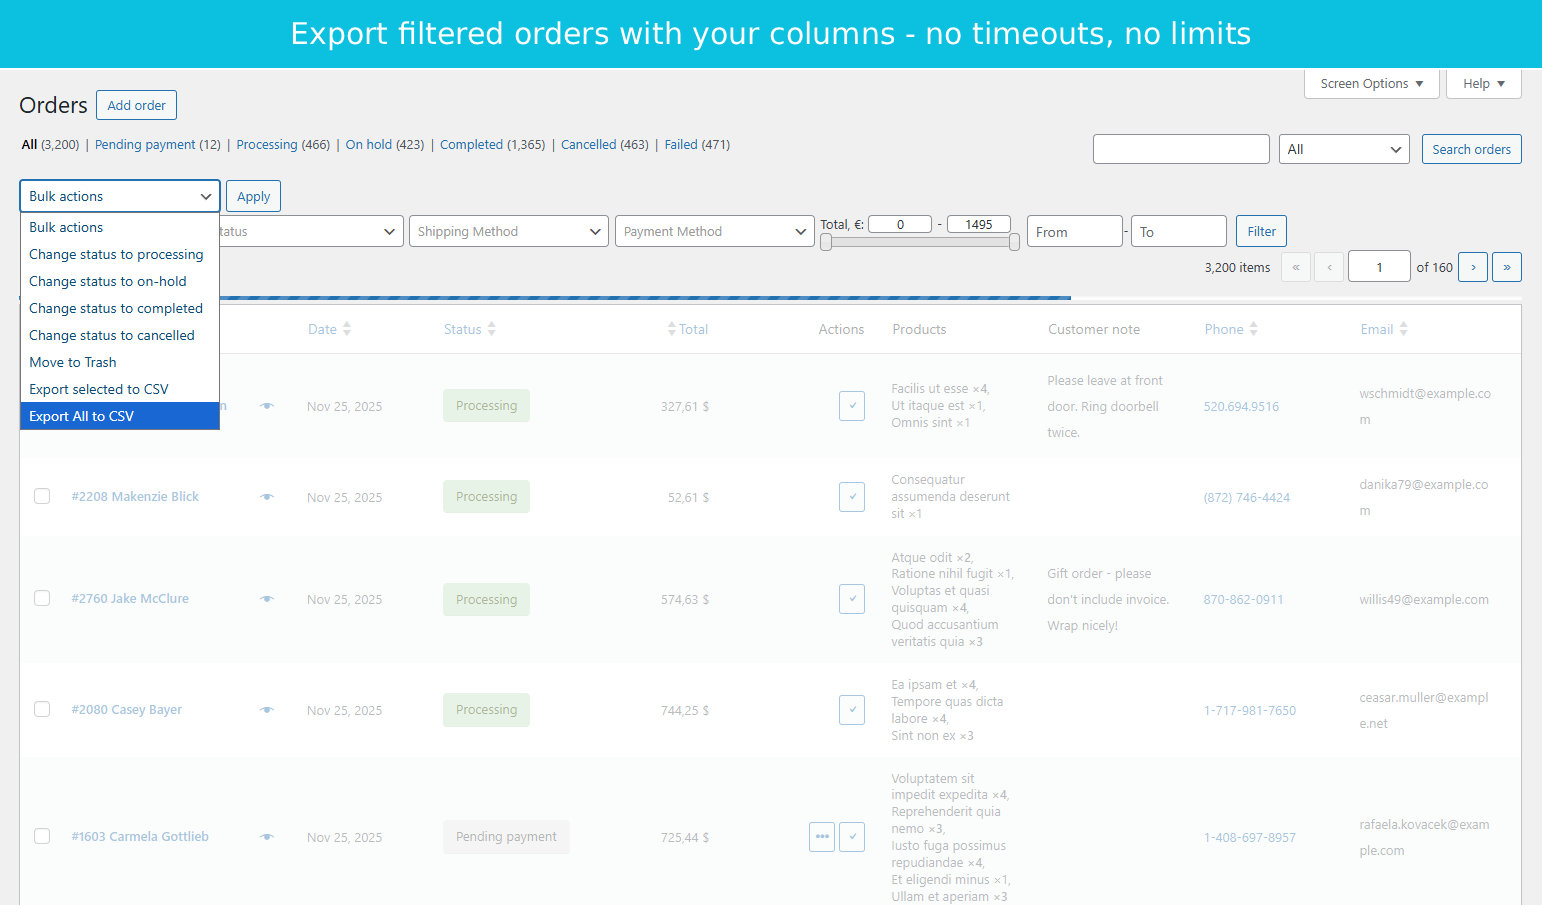Image resolution: width=1542 pixels, height=905 pixels.
Task: Click inside the current page number field
Action: coord(1379,267)
